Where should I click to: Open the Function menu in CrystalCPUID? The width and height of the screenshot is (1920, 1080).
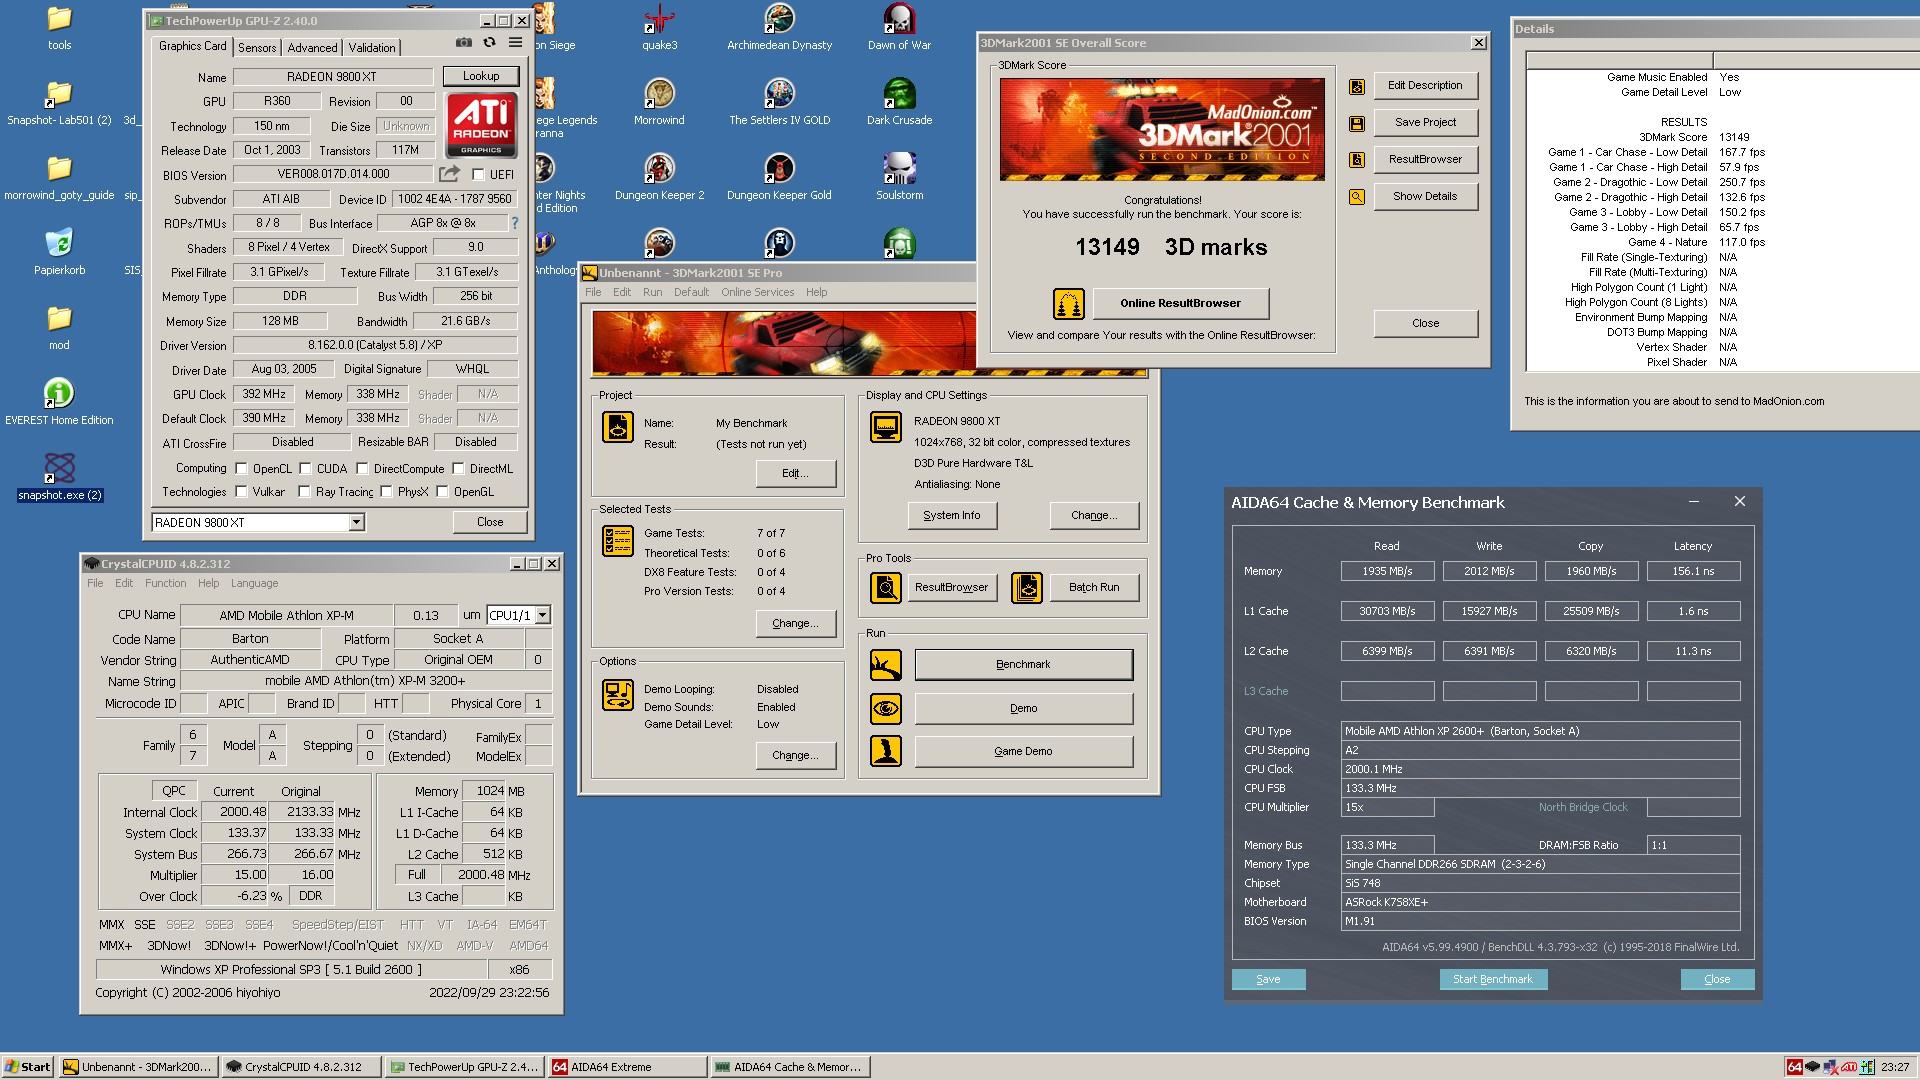point(165,583)
